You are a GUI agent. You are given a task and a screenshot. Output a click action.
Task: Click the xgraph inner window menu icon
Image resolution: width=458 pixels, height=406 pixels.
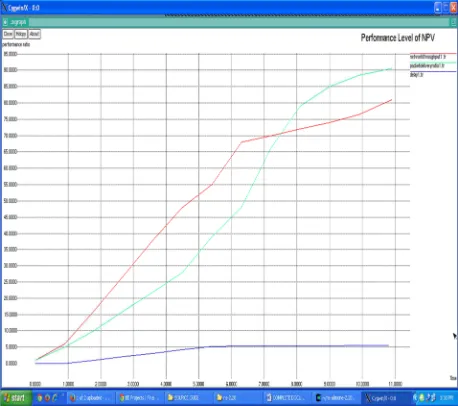pos(5,22)
